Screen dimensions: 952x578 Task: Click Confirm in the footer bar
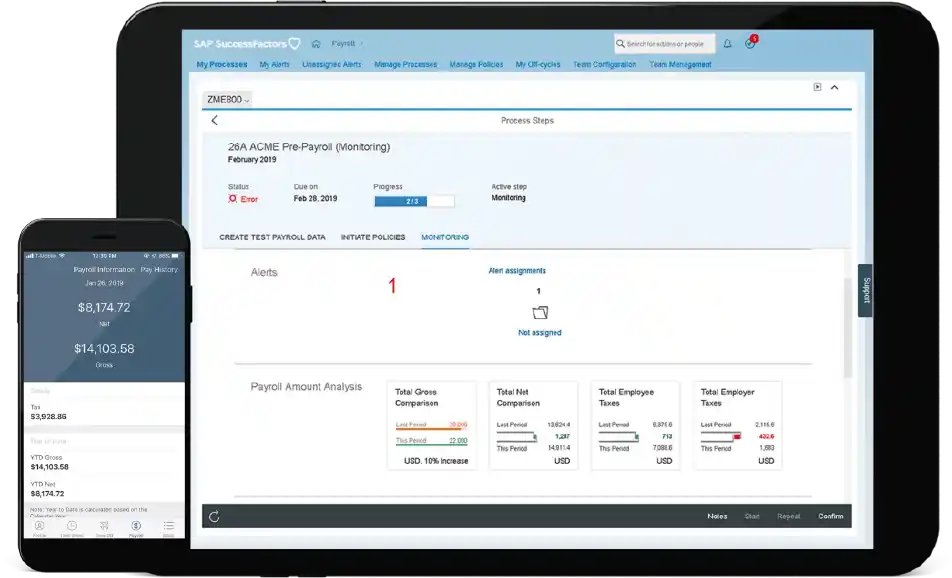click(x=831, y=516)
